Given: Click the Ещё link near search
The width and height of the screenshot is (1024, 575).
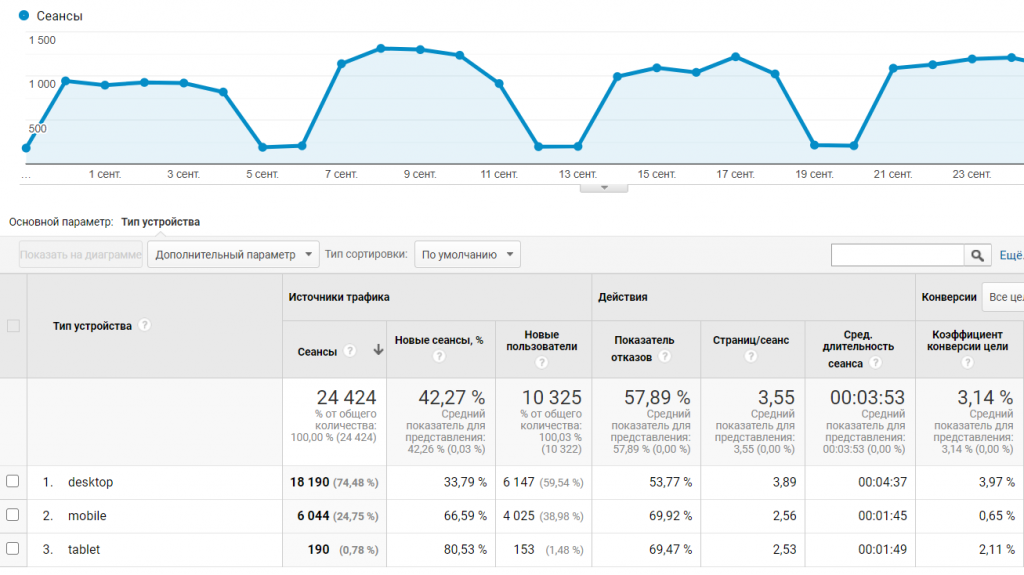Looking at the screenshot, I should [x=1011, y=255].
